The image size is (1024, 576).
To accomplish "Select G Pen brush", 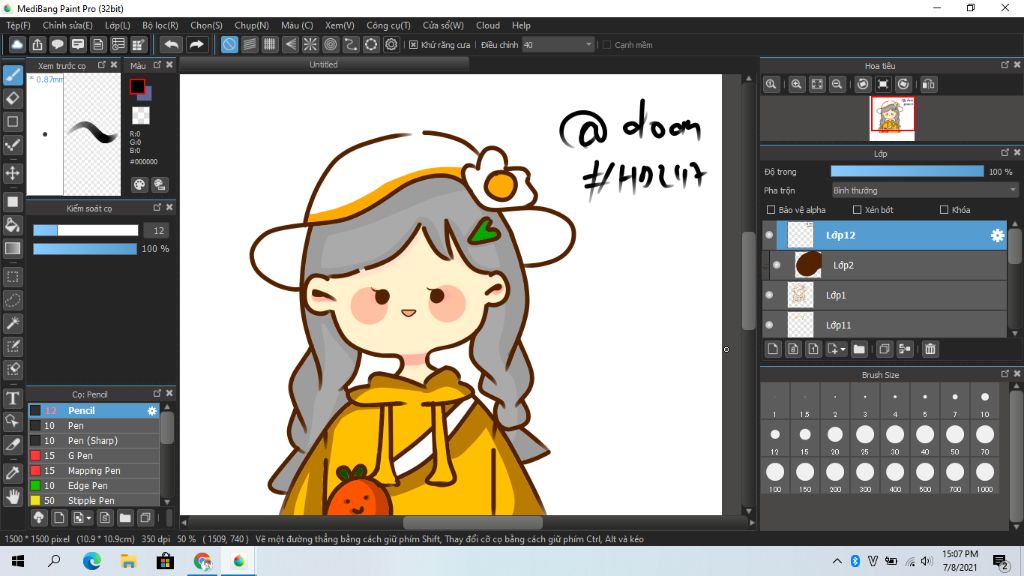I will point(93,456).
